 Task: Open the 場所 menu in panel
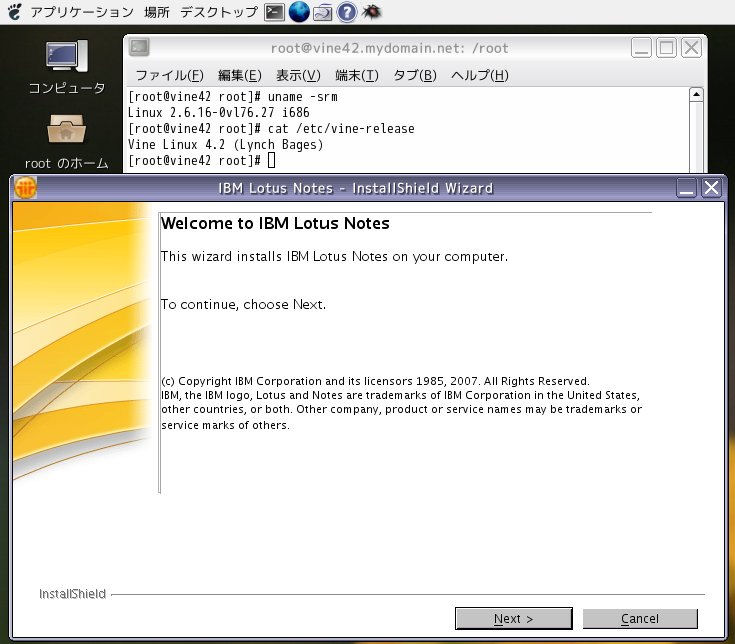coord(157,12)
